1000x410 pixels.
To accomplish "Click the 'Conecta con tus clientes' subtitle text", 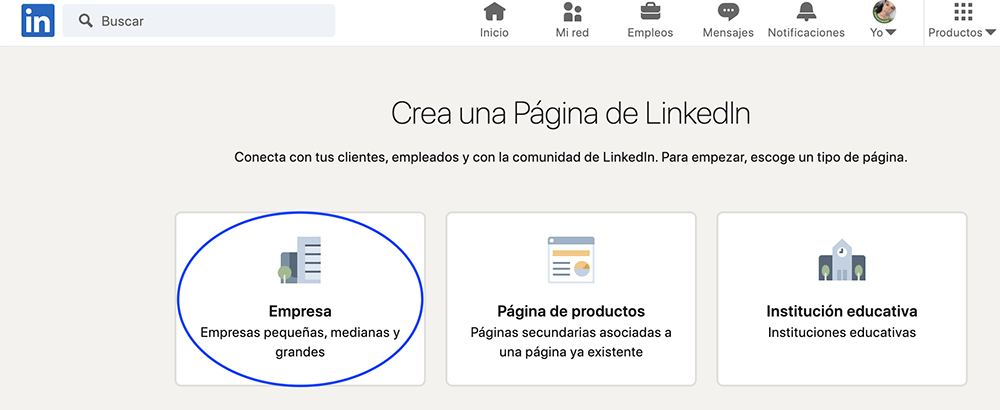I will 571,157.
